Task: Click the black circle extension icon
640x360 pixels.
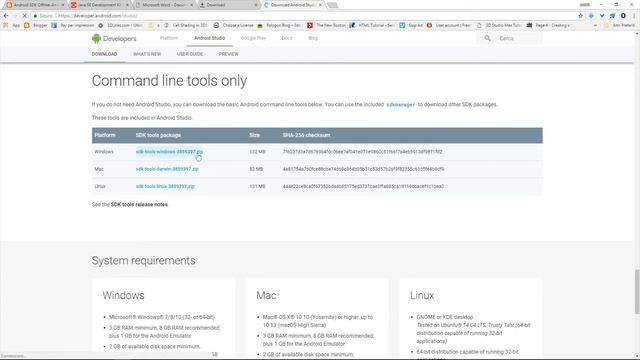Action: tap(623, 16)
